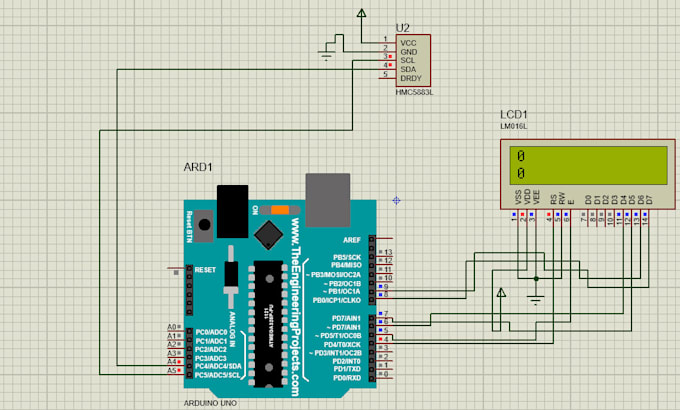
Task: Click the VEE pin label on LCD
Action: (x=536, y=197)
